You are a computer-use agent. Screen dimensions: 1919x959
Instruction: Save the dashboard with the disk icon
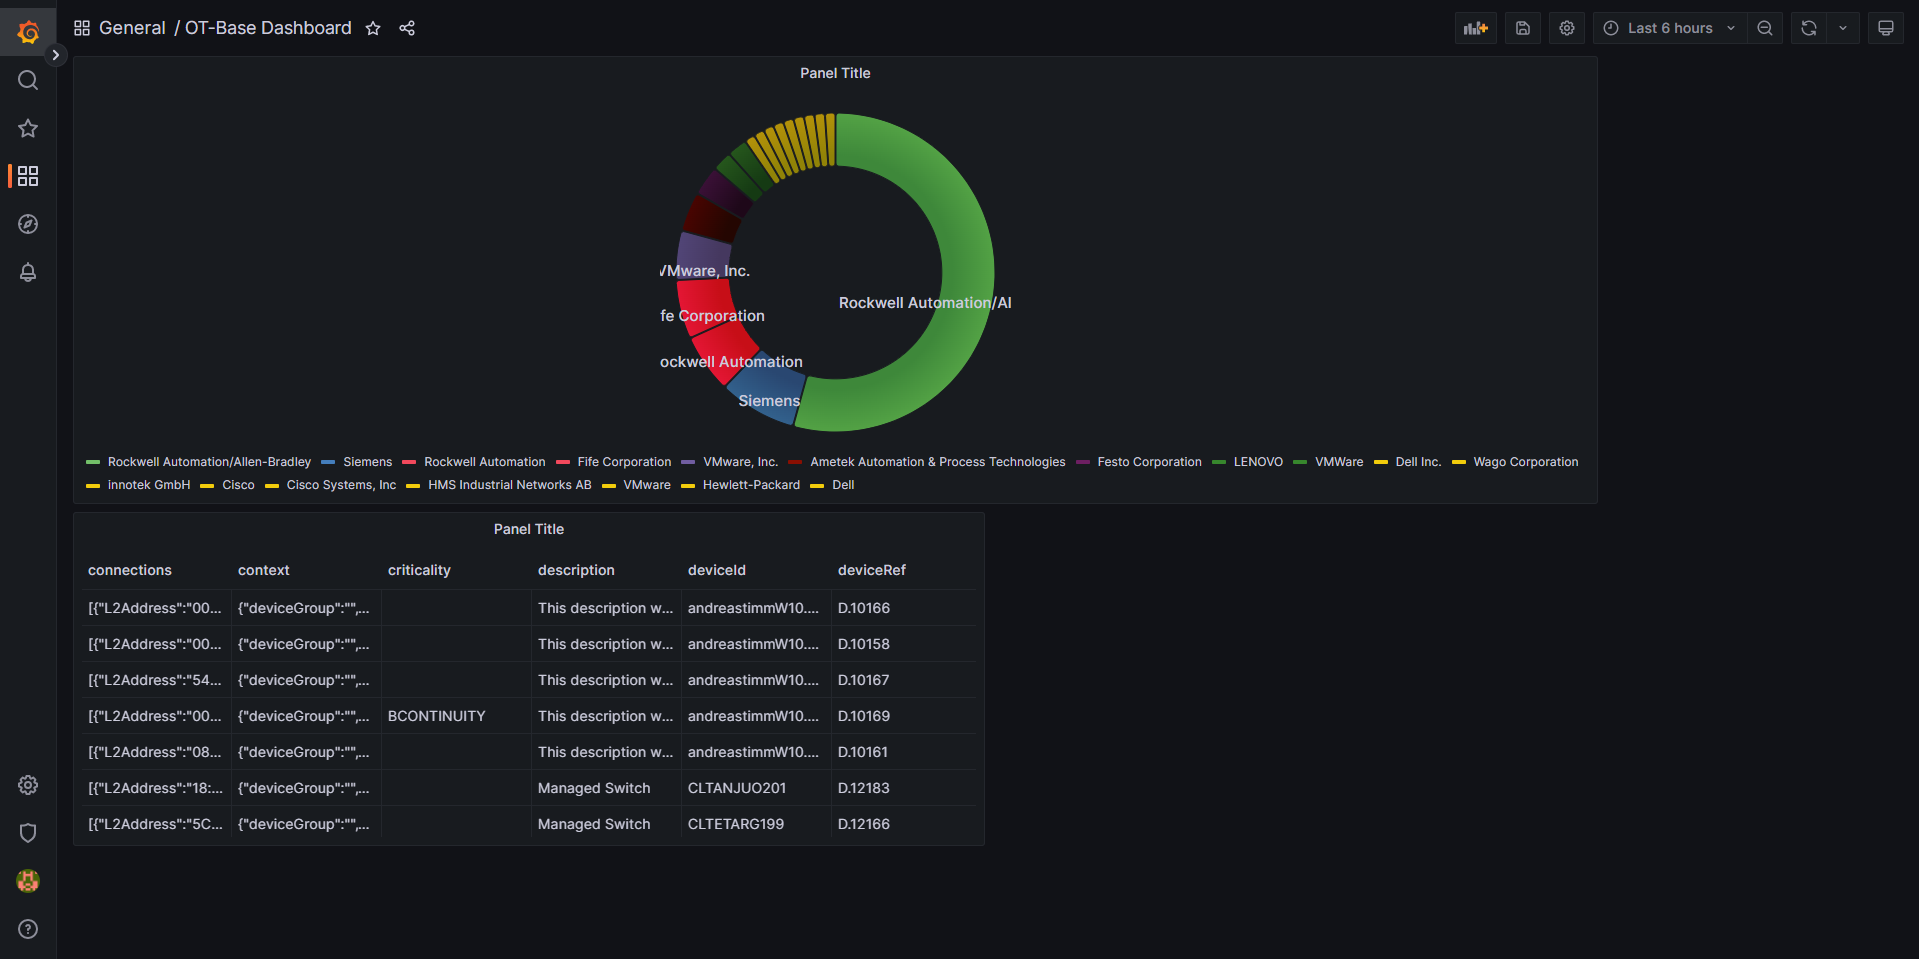[1523, 28]
